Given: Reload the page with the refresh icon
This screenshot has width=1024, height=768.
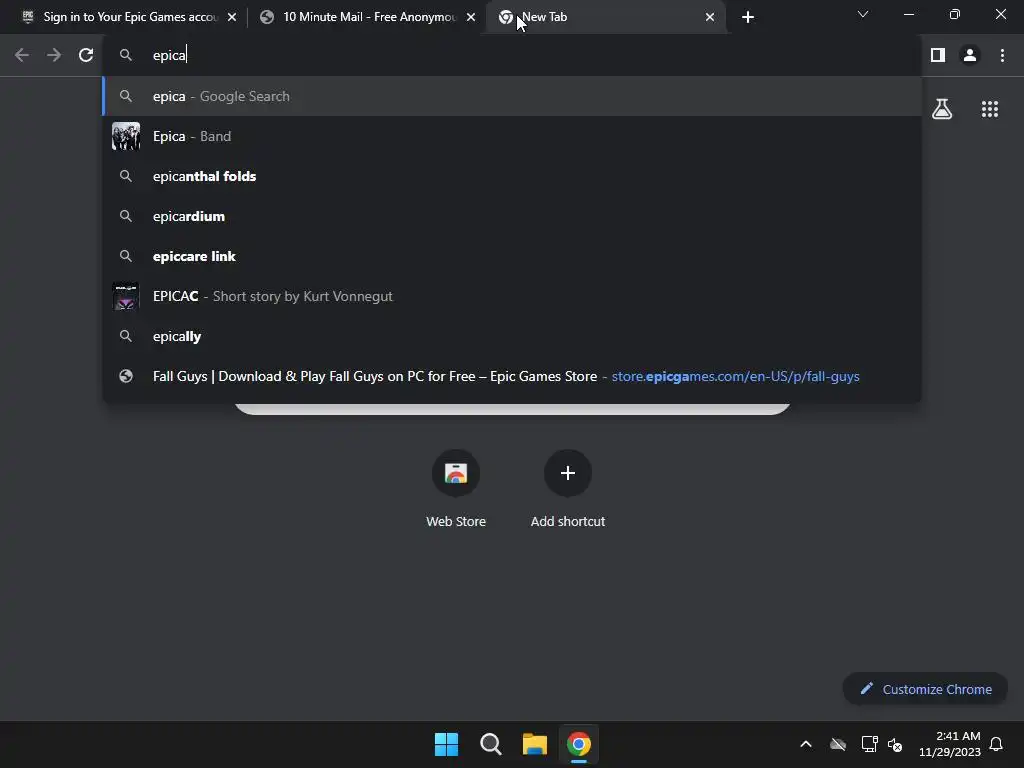Looking at the screenshot, I should tap(86, 56).
